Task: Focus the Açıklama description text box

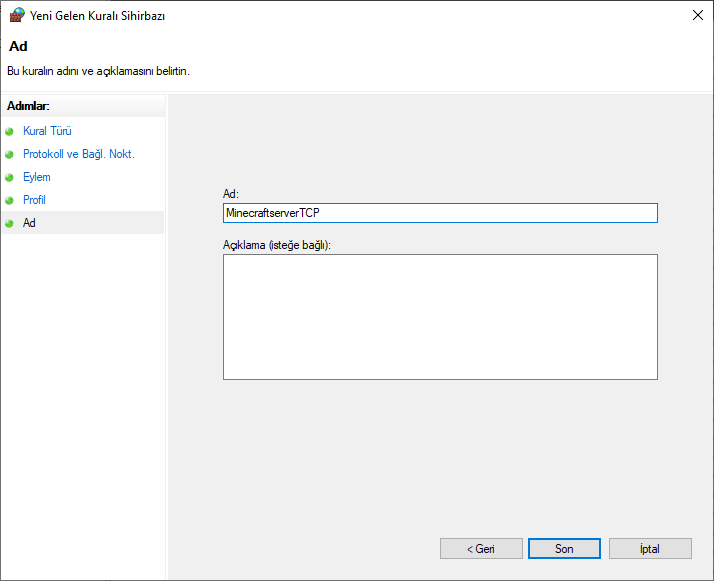Action: [440, 317]
